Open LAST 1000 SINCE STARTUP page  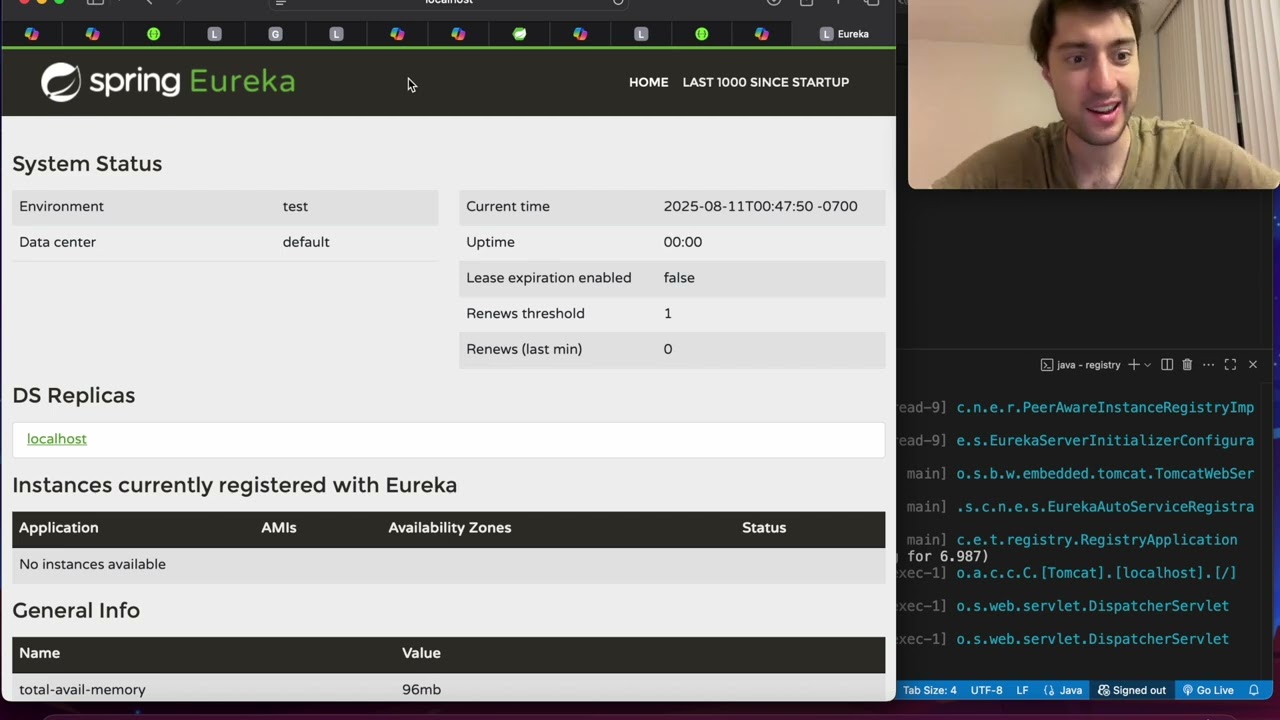[x=765, y=82]
